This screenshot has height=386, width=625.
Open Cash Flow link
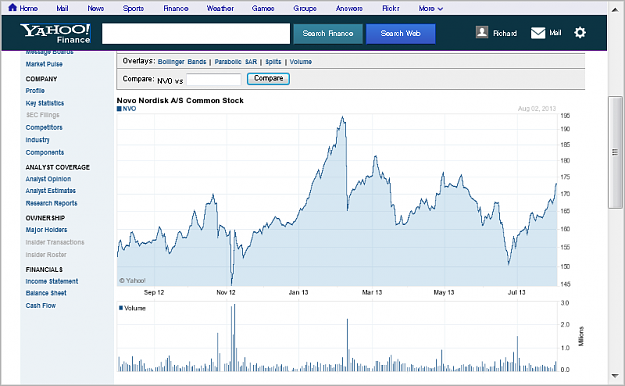(41, 306)
